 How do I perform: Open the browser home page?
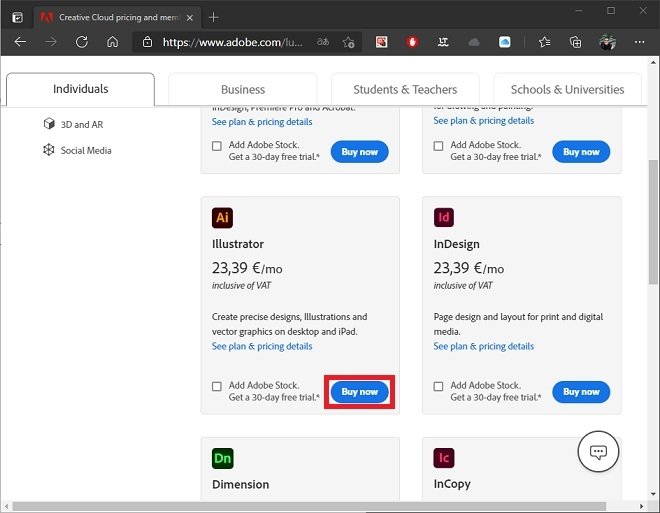[x=112, y=42]
